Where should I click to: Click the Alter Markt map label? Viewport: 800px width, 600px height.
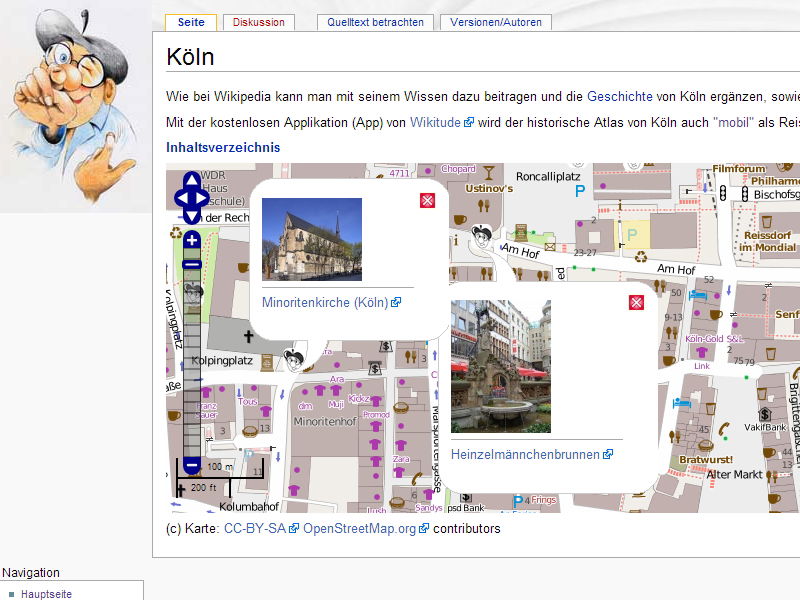734,474
